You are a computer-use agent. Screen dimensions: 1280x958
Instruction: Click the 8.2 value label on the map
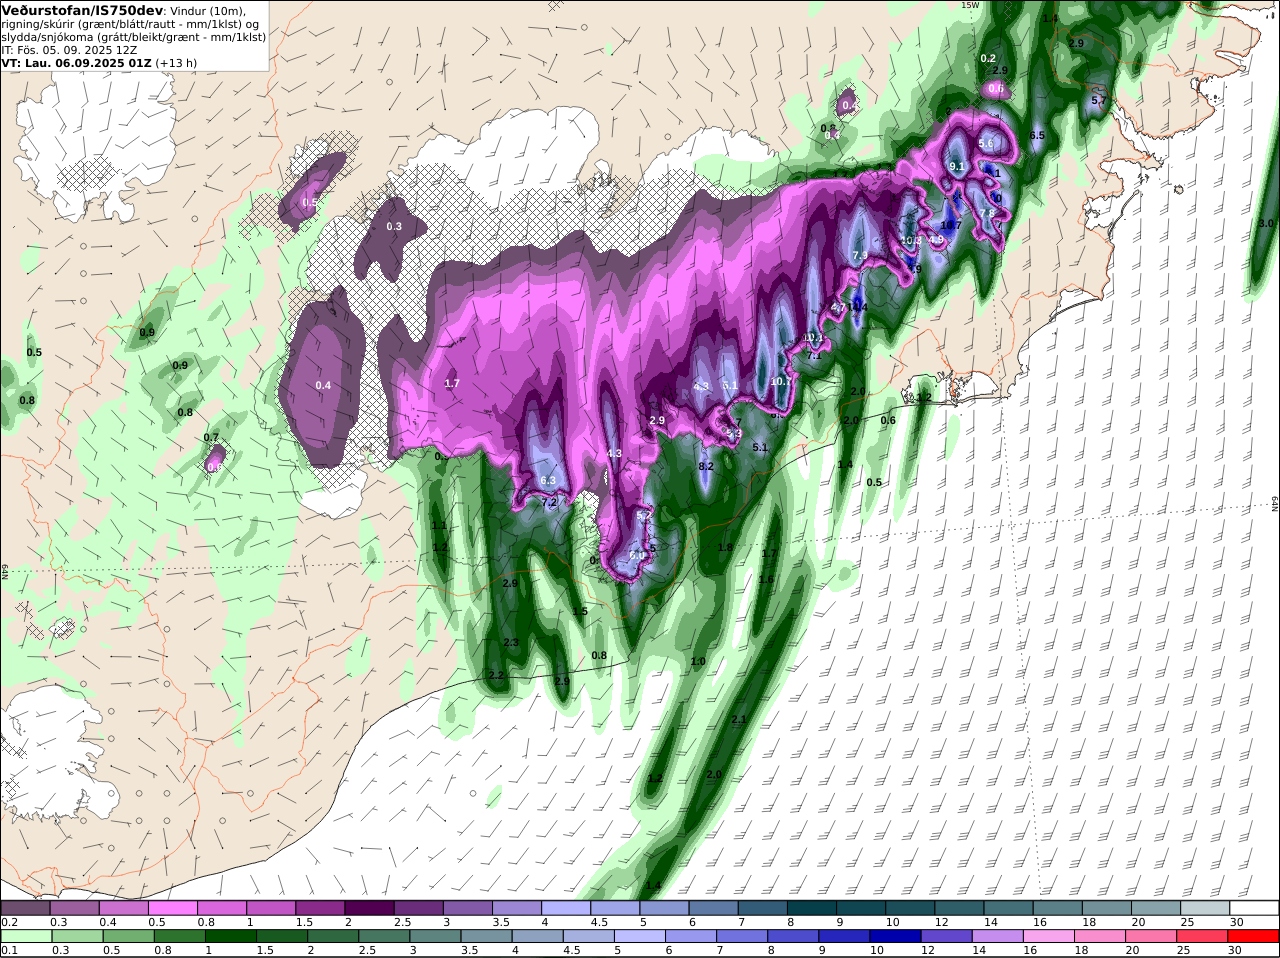(x=706, y=466)
